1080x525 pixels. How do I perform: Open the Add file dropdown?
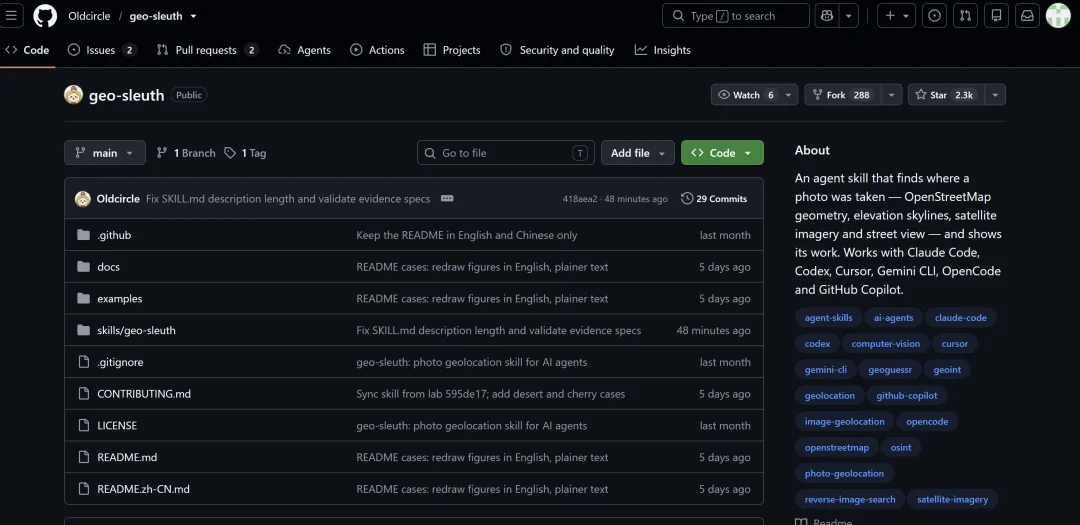click(638, 153)
